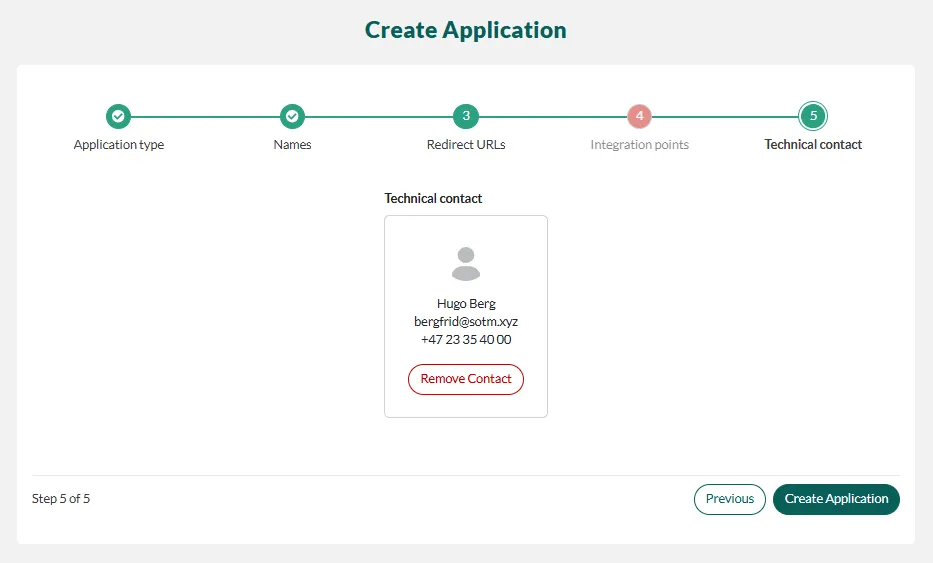Go to the Application type step label
The width and height of the screenshot is (933, 563).
click(x=118, y=145)
